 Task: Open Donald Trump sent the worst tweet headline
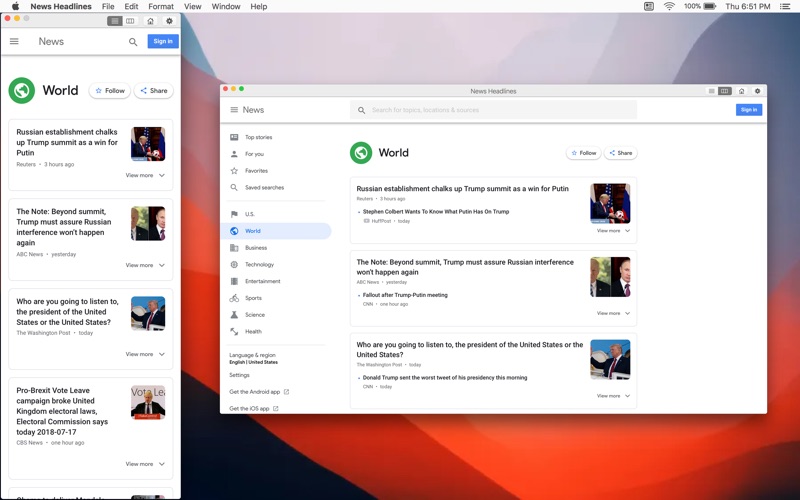point(445,378)
